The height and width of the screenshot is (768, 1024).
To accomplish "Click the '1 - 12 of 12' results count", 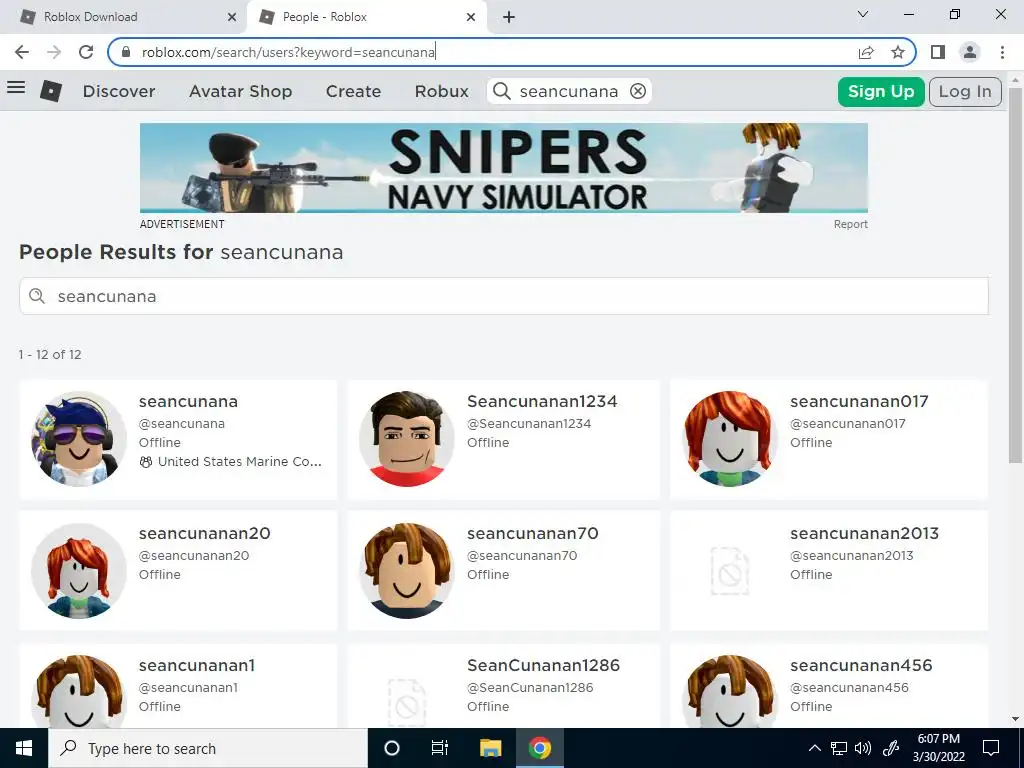I will click(x=50, y=355).
